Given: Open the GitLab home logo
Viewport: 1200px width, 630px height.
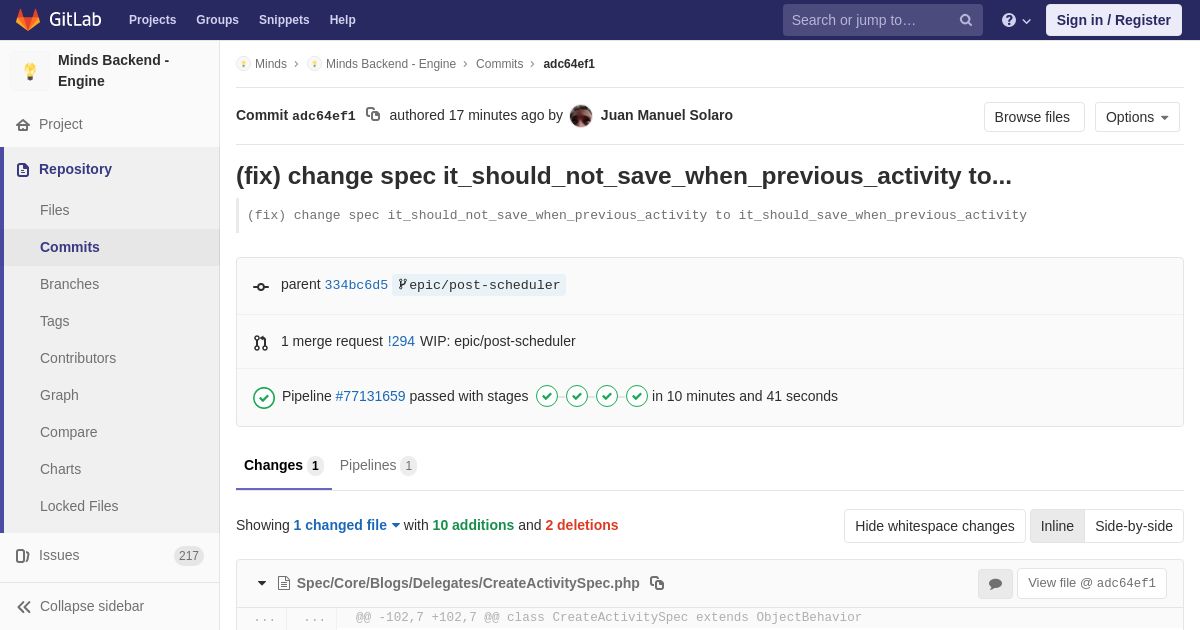Looking at the screenshot, I should (58, 20).
